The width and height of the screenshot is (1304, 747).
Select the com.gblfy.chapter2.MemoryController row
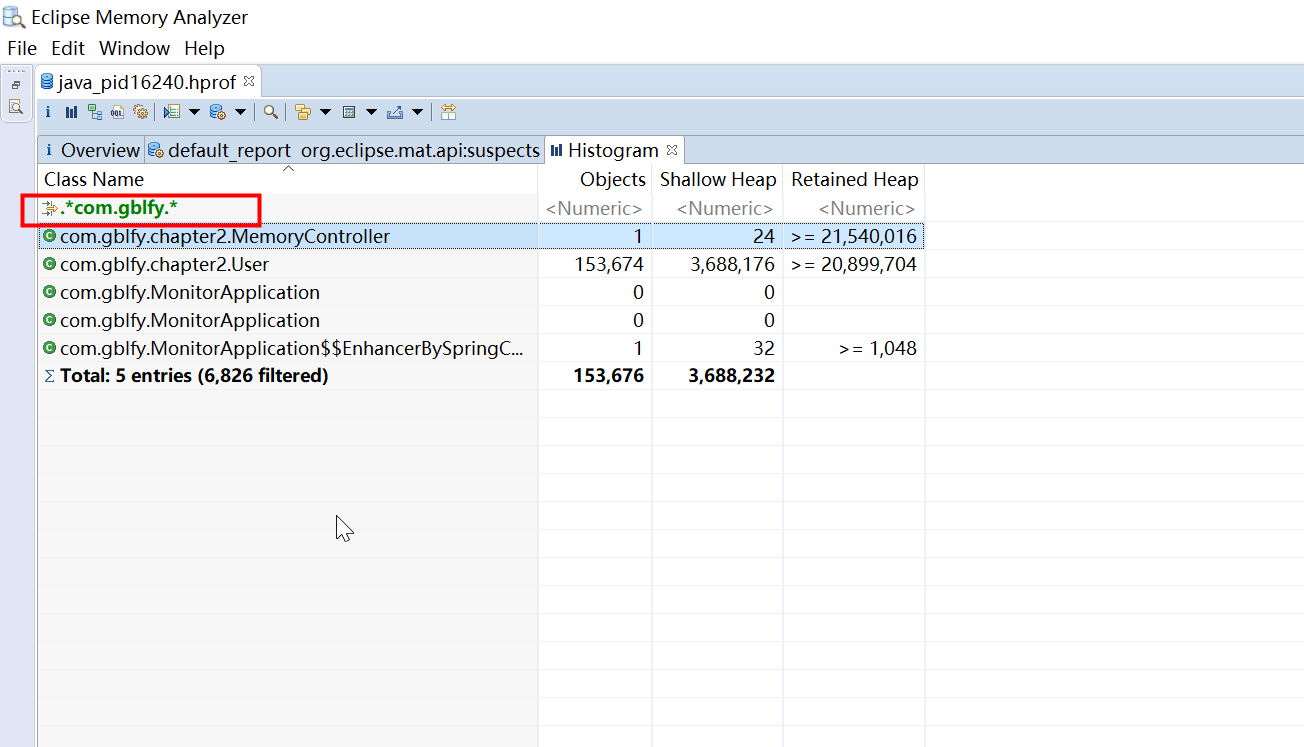(x=481, y=237)
